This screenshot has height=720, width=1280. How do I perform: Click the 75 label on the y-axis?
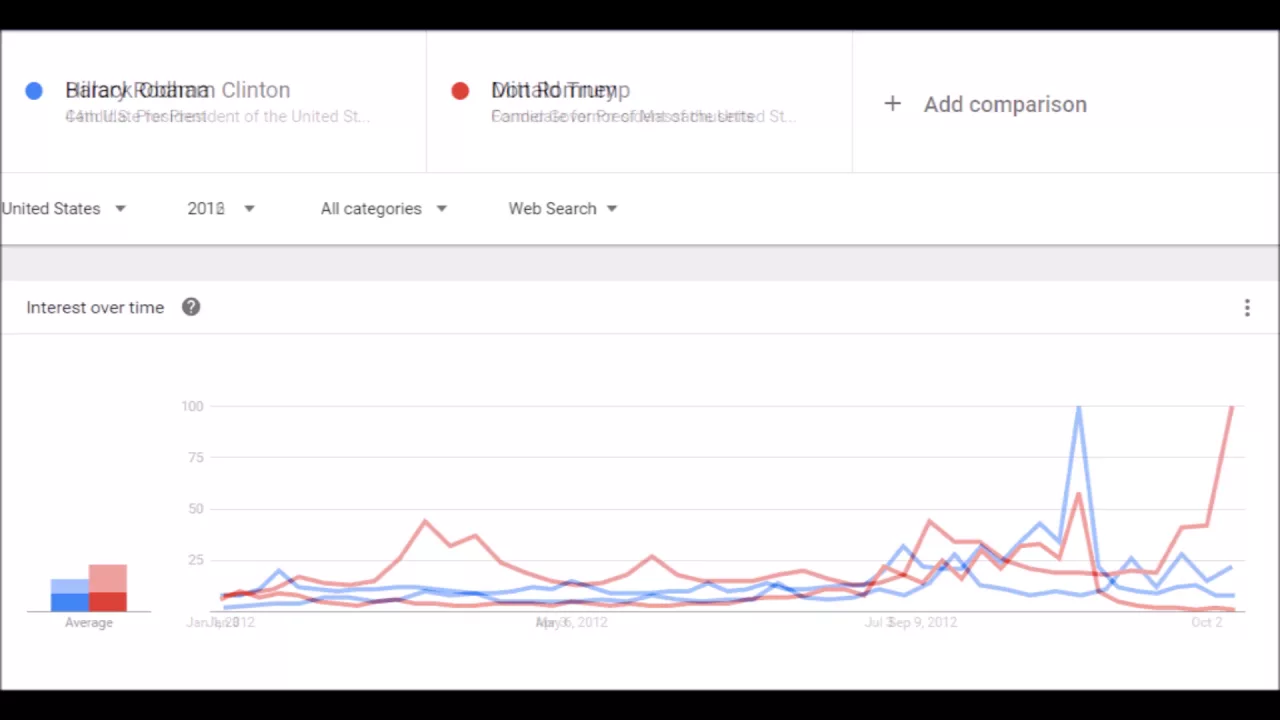point(195,457)
